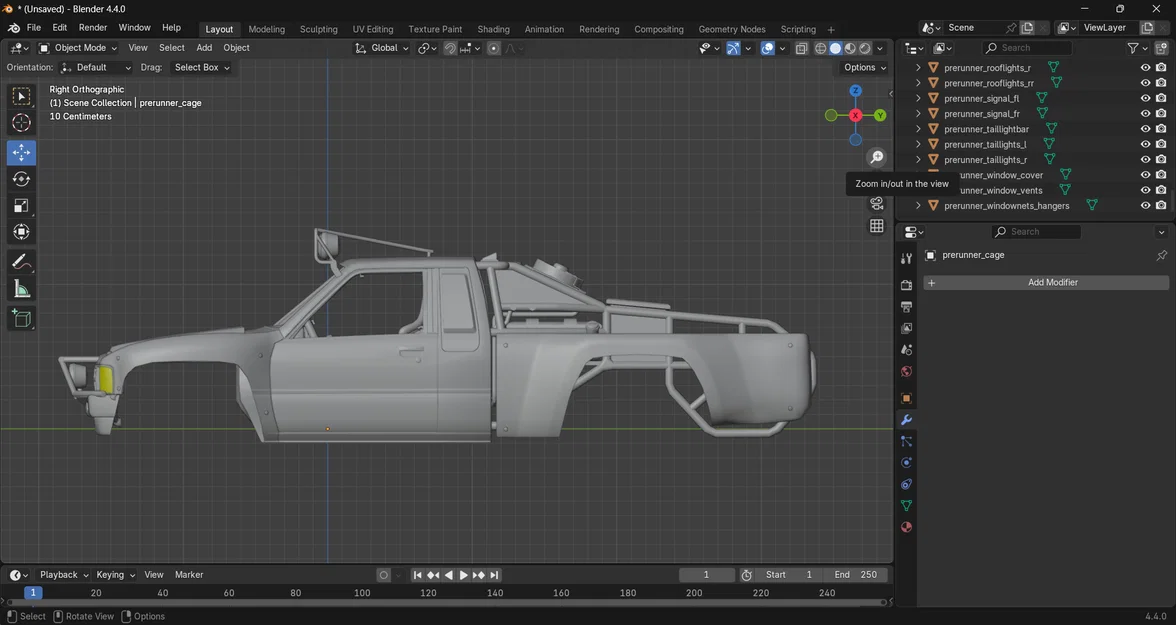The width and height of the screenshot is (1176, 625).
Task: Select the Rotate tool
Action: (21, 179)
